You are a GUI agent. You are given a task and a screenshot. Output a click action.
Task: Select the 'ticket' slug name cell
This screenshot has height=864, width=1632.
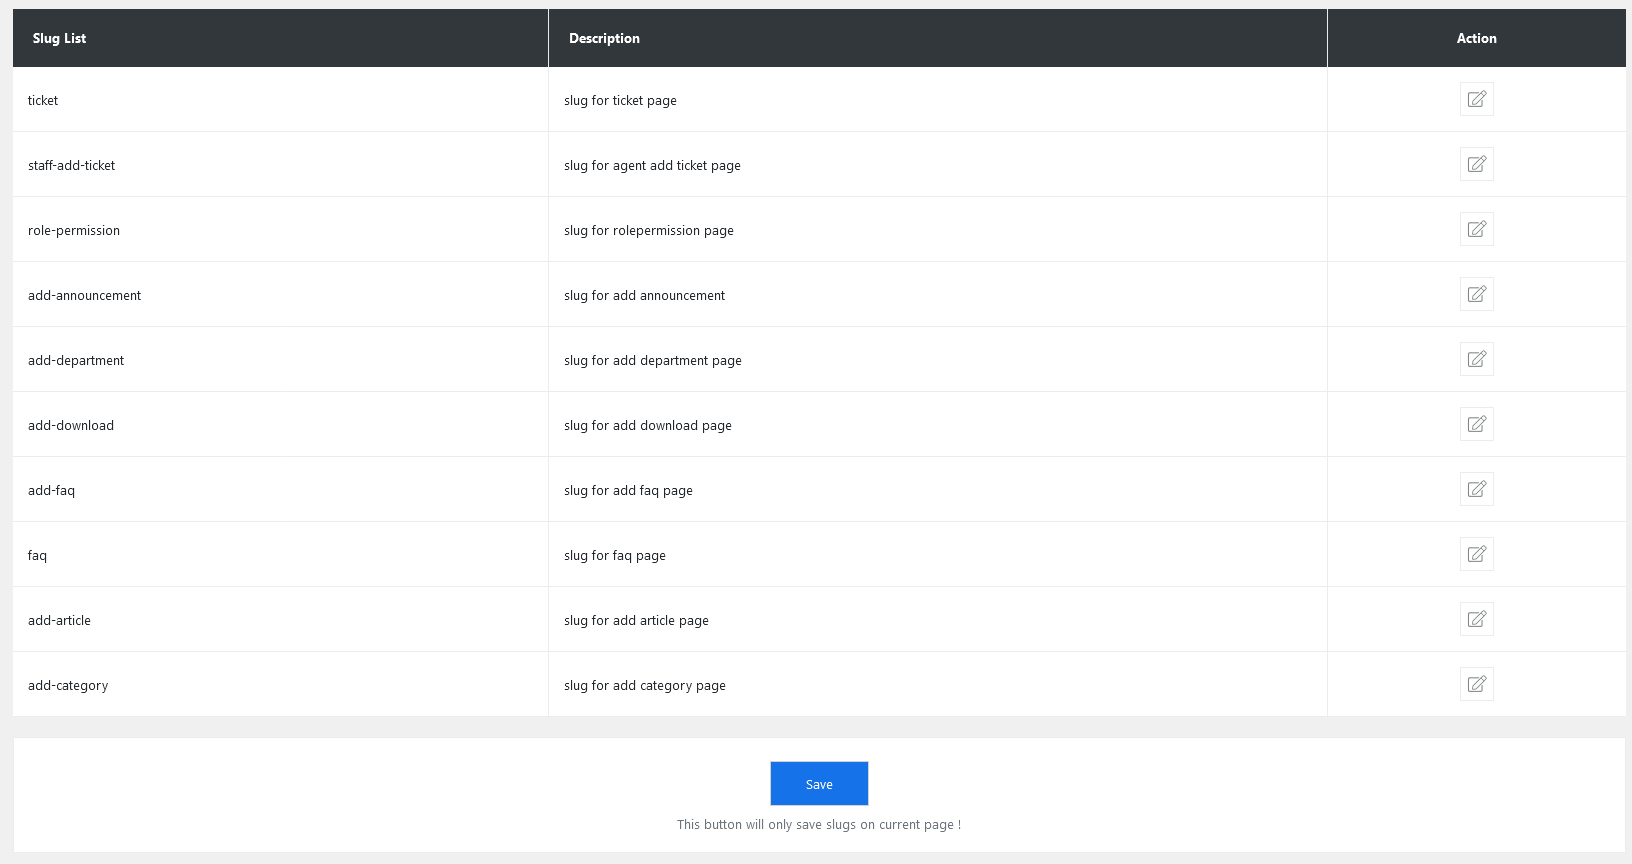43,100
